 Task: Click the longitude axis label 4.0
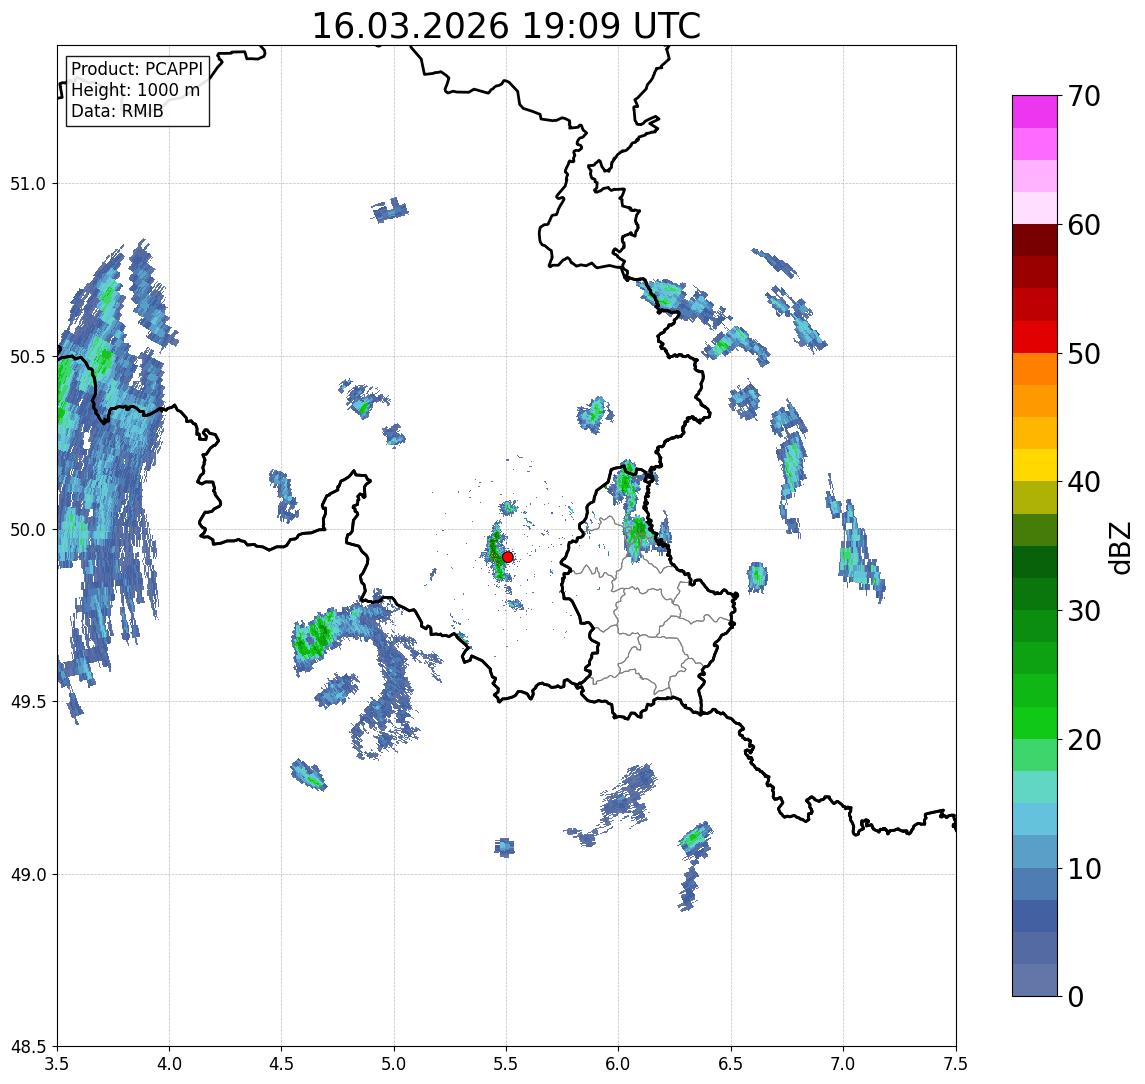(169, 1064)
